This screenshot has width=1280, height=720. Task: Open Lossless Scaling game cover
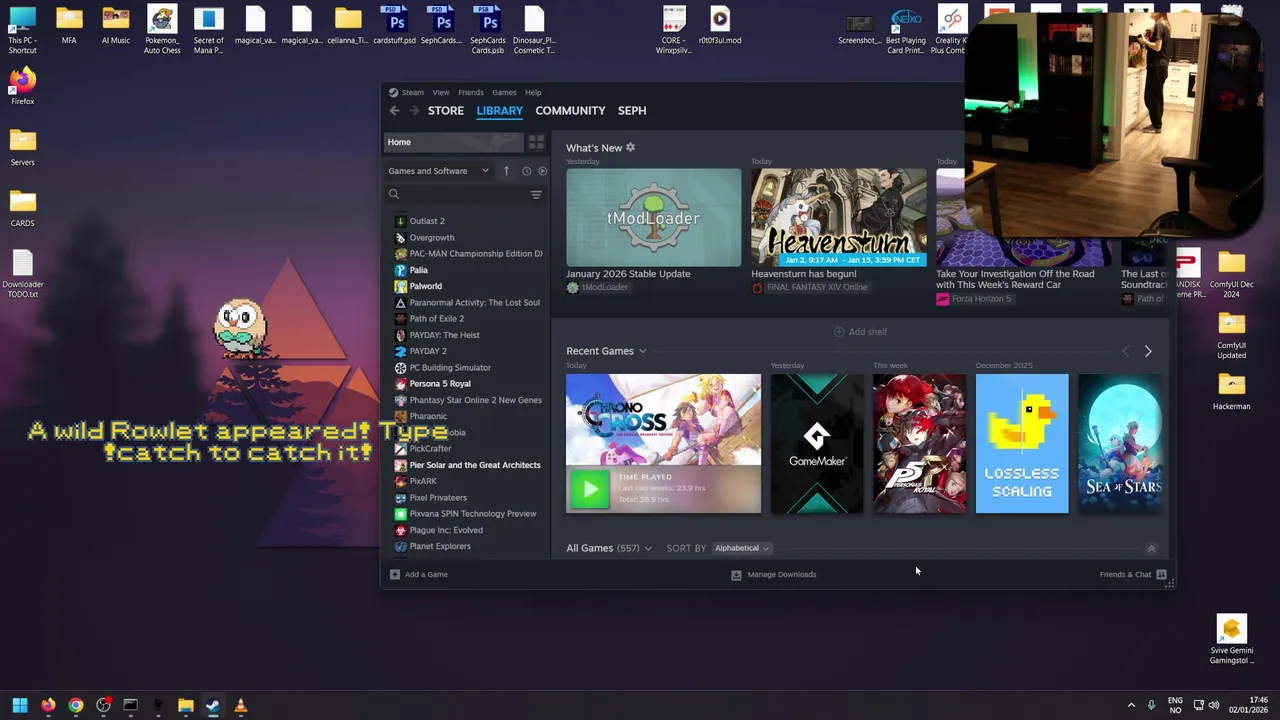coord(1022,443)
